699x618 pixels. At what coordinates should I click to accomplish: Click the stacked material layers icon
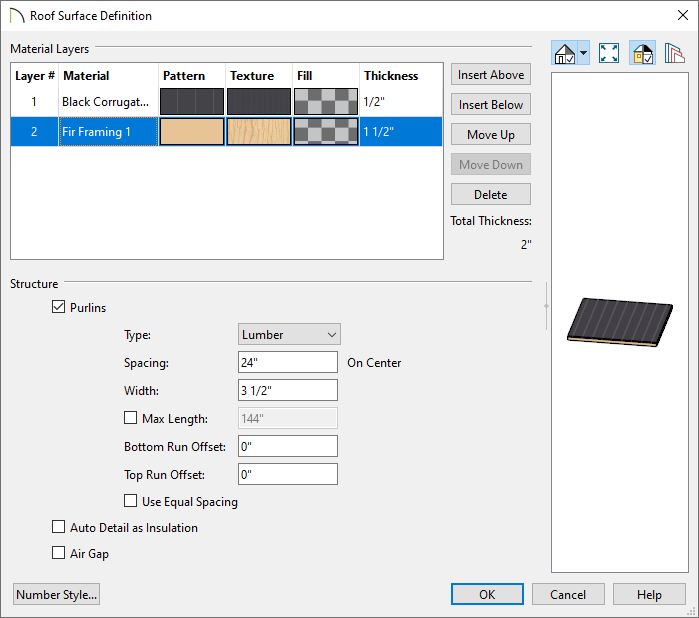pos(674,54)
